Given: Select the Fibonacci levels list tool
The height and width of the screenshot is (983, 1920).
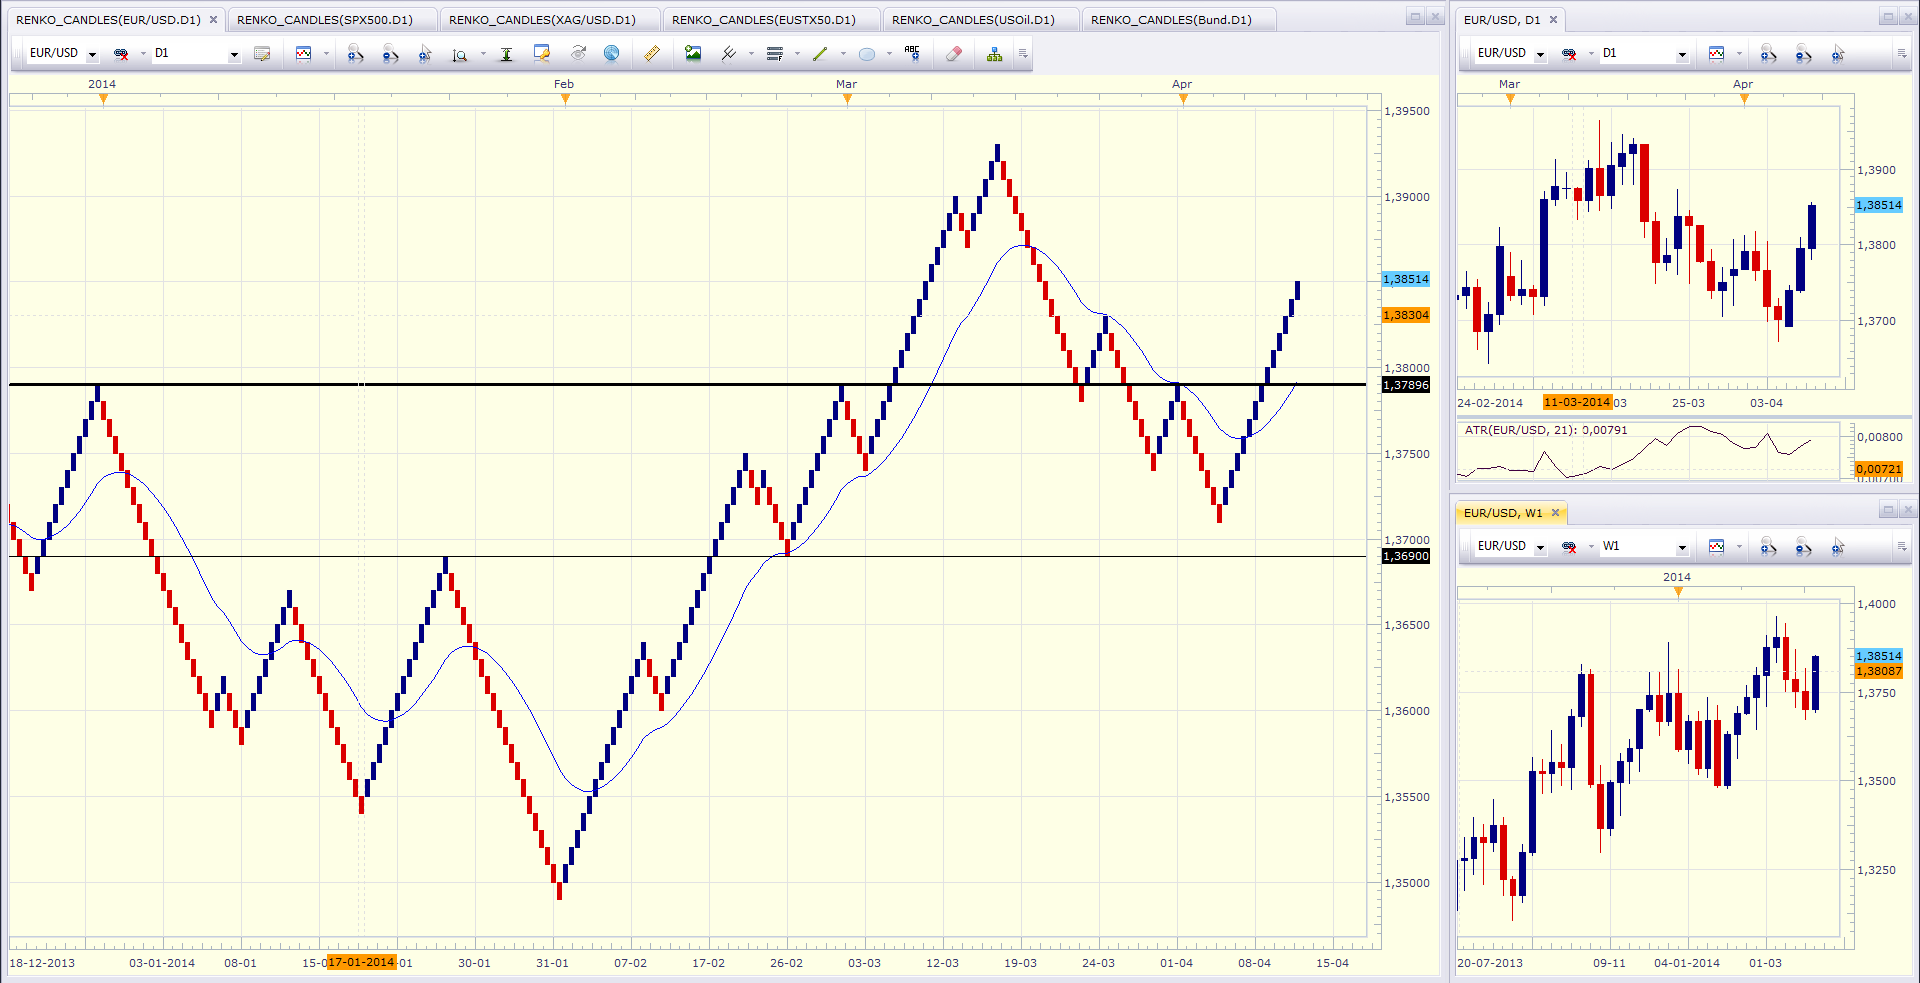Looking at the screenshot, I should point(775,54).
